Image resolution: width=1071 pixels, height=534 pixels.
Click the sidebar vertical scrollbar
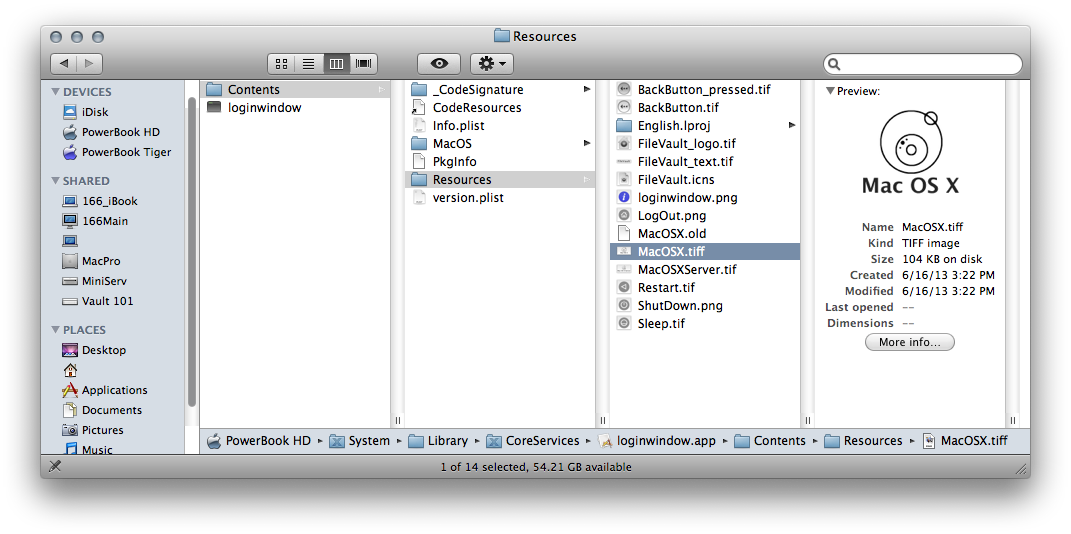192,253
